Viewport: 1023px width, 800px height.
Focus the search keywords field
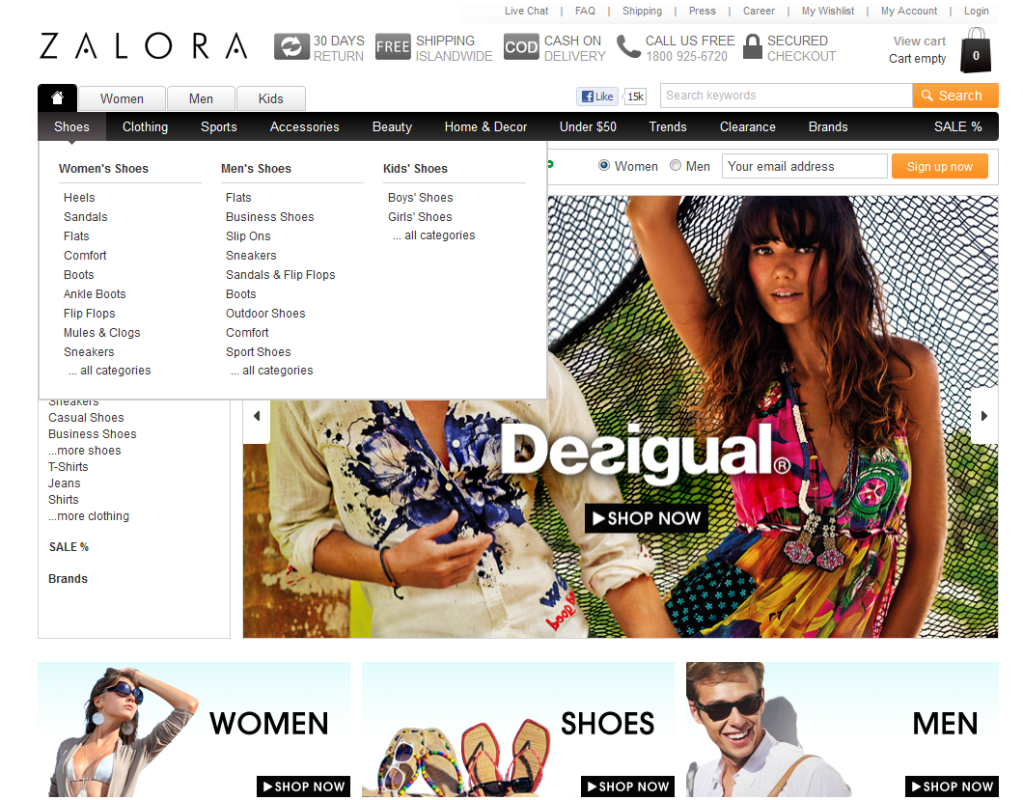click(786, 95)
